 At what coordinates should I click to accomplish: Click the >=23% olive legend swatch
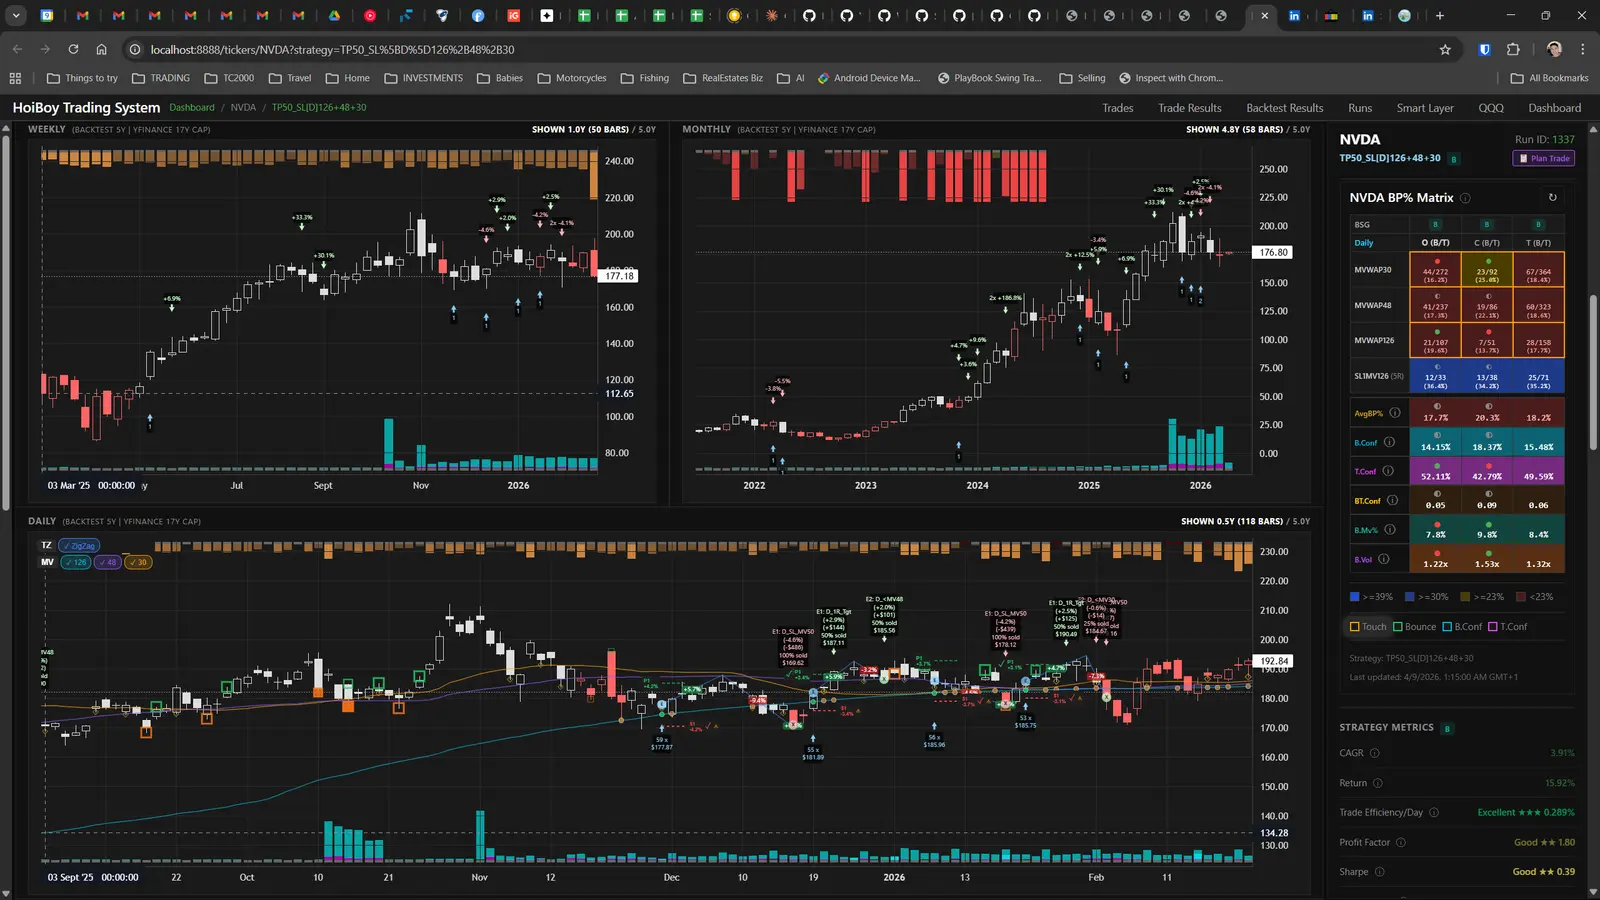[1465, 597]
